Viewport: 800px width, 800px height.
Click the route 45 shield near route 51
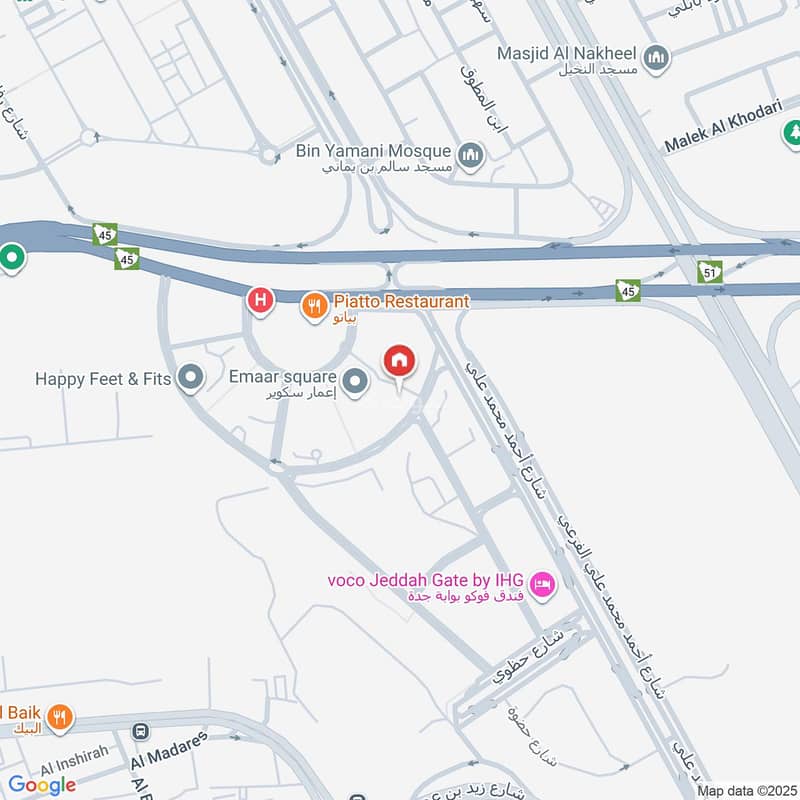click(628, 291)
